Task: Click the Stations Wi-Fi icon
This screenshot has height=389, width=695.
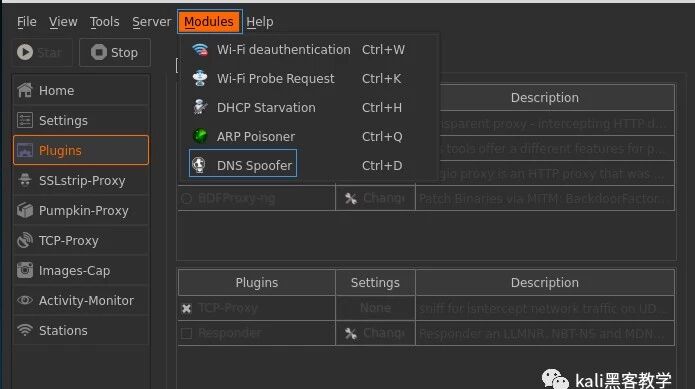Action: point(25,330)
